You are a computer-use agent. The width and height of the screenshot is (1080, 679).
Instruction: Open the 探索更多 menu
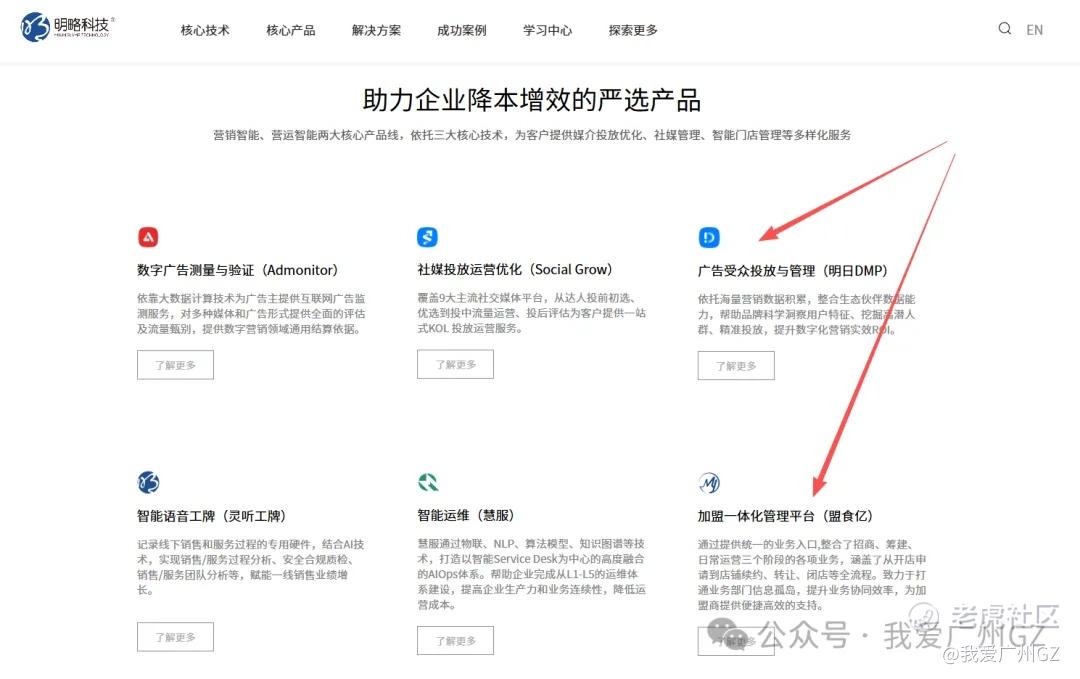pyautogui.click(x=633, y=30)
